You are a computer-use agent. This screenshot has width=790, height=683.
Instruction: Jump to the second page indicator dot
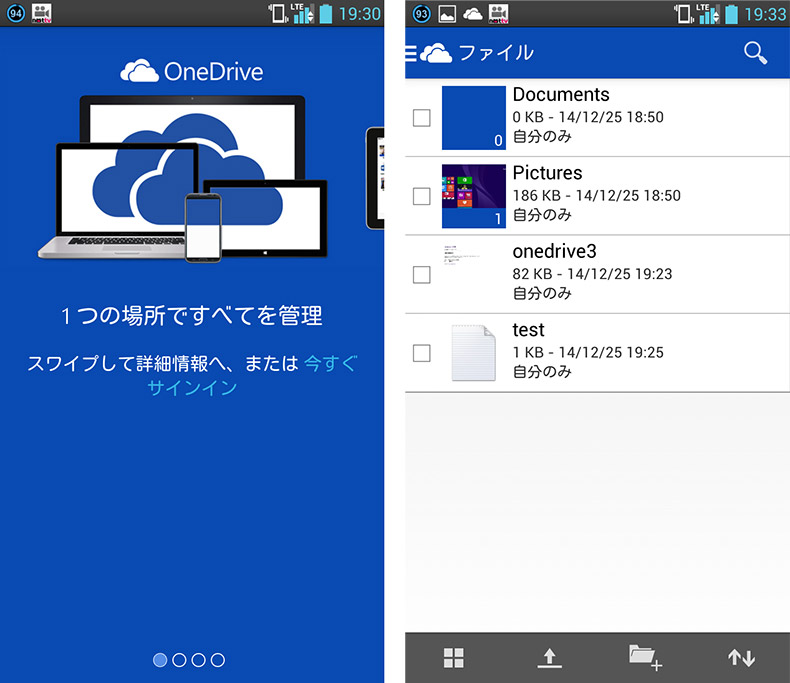179,660
